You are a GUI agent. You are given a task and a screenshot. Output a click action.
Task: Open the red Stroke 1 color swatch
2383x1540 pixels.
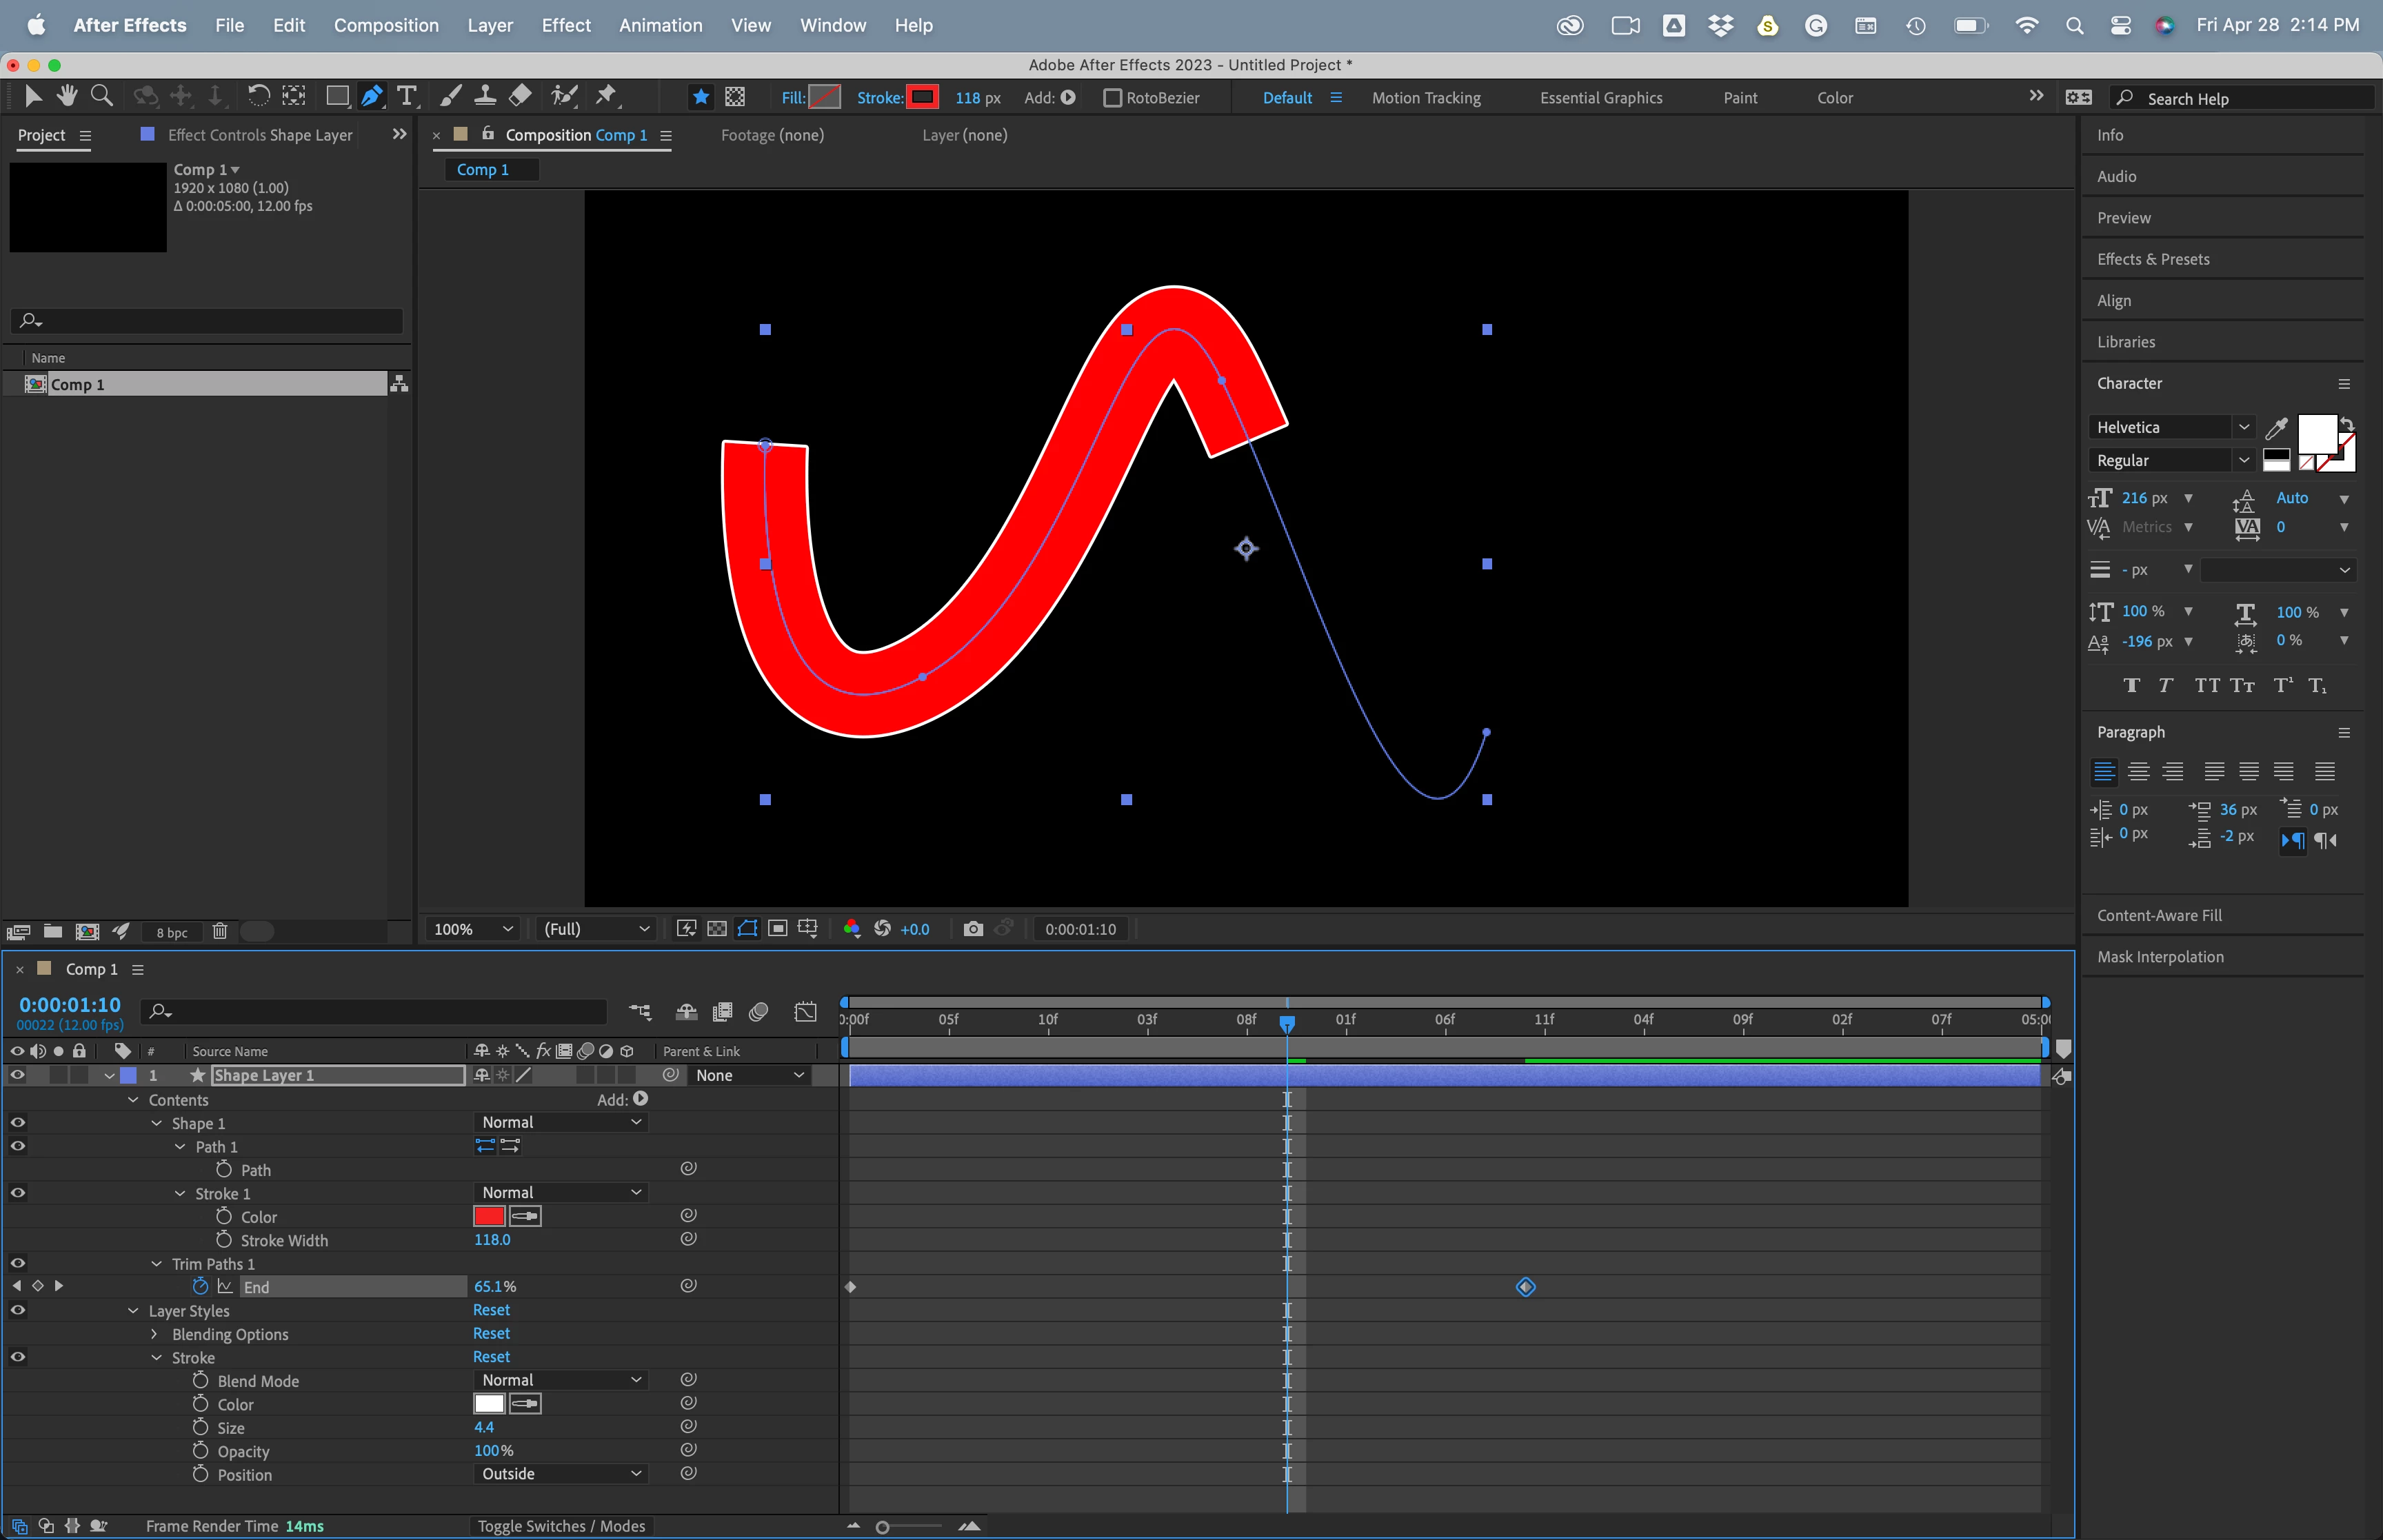[489, 1216]
